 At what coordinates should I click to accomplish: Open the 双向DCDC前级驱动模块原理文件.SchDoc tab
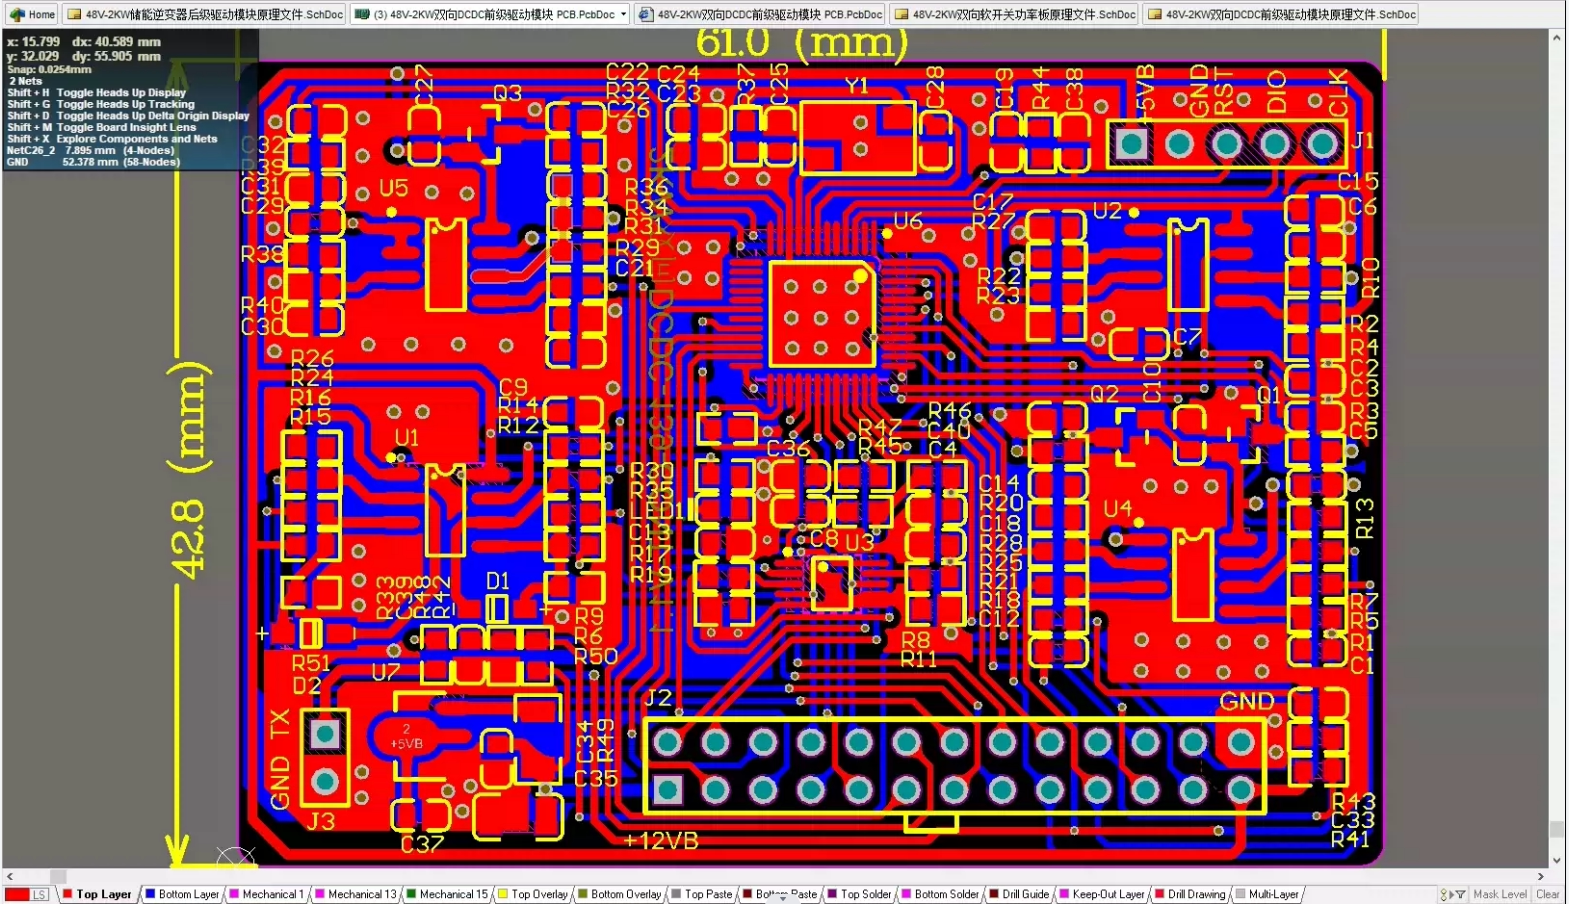1281,14
